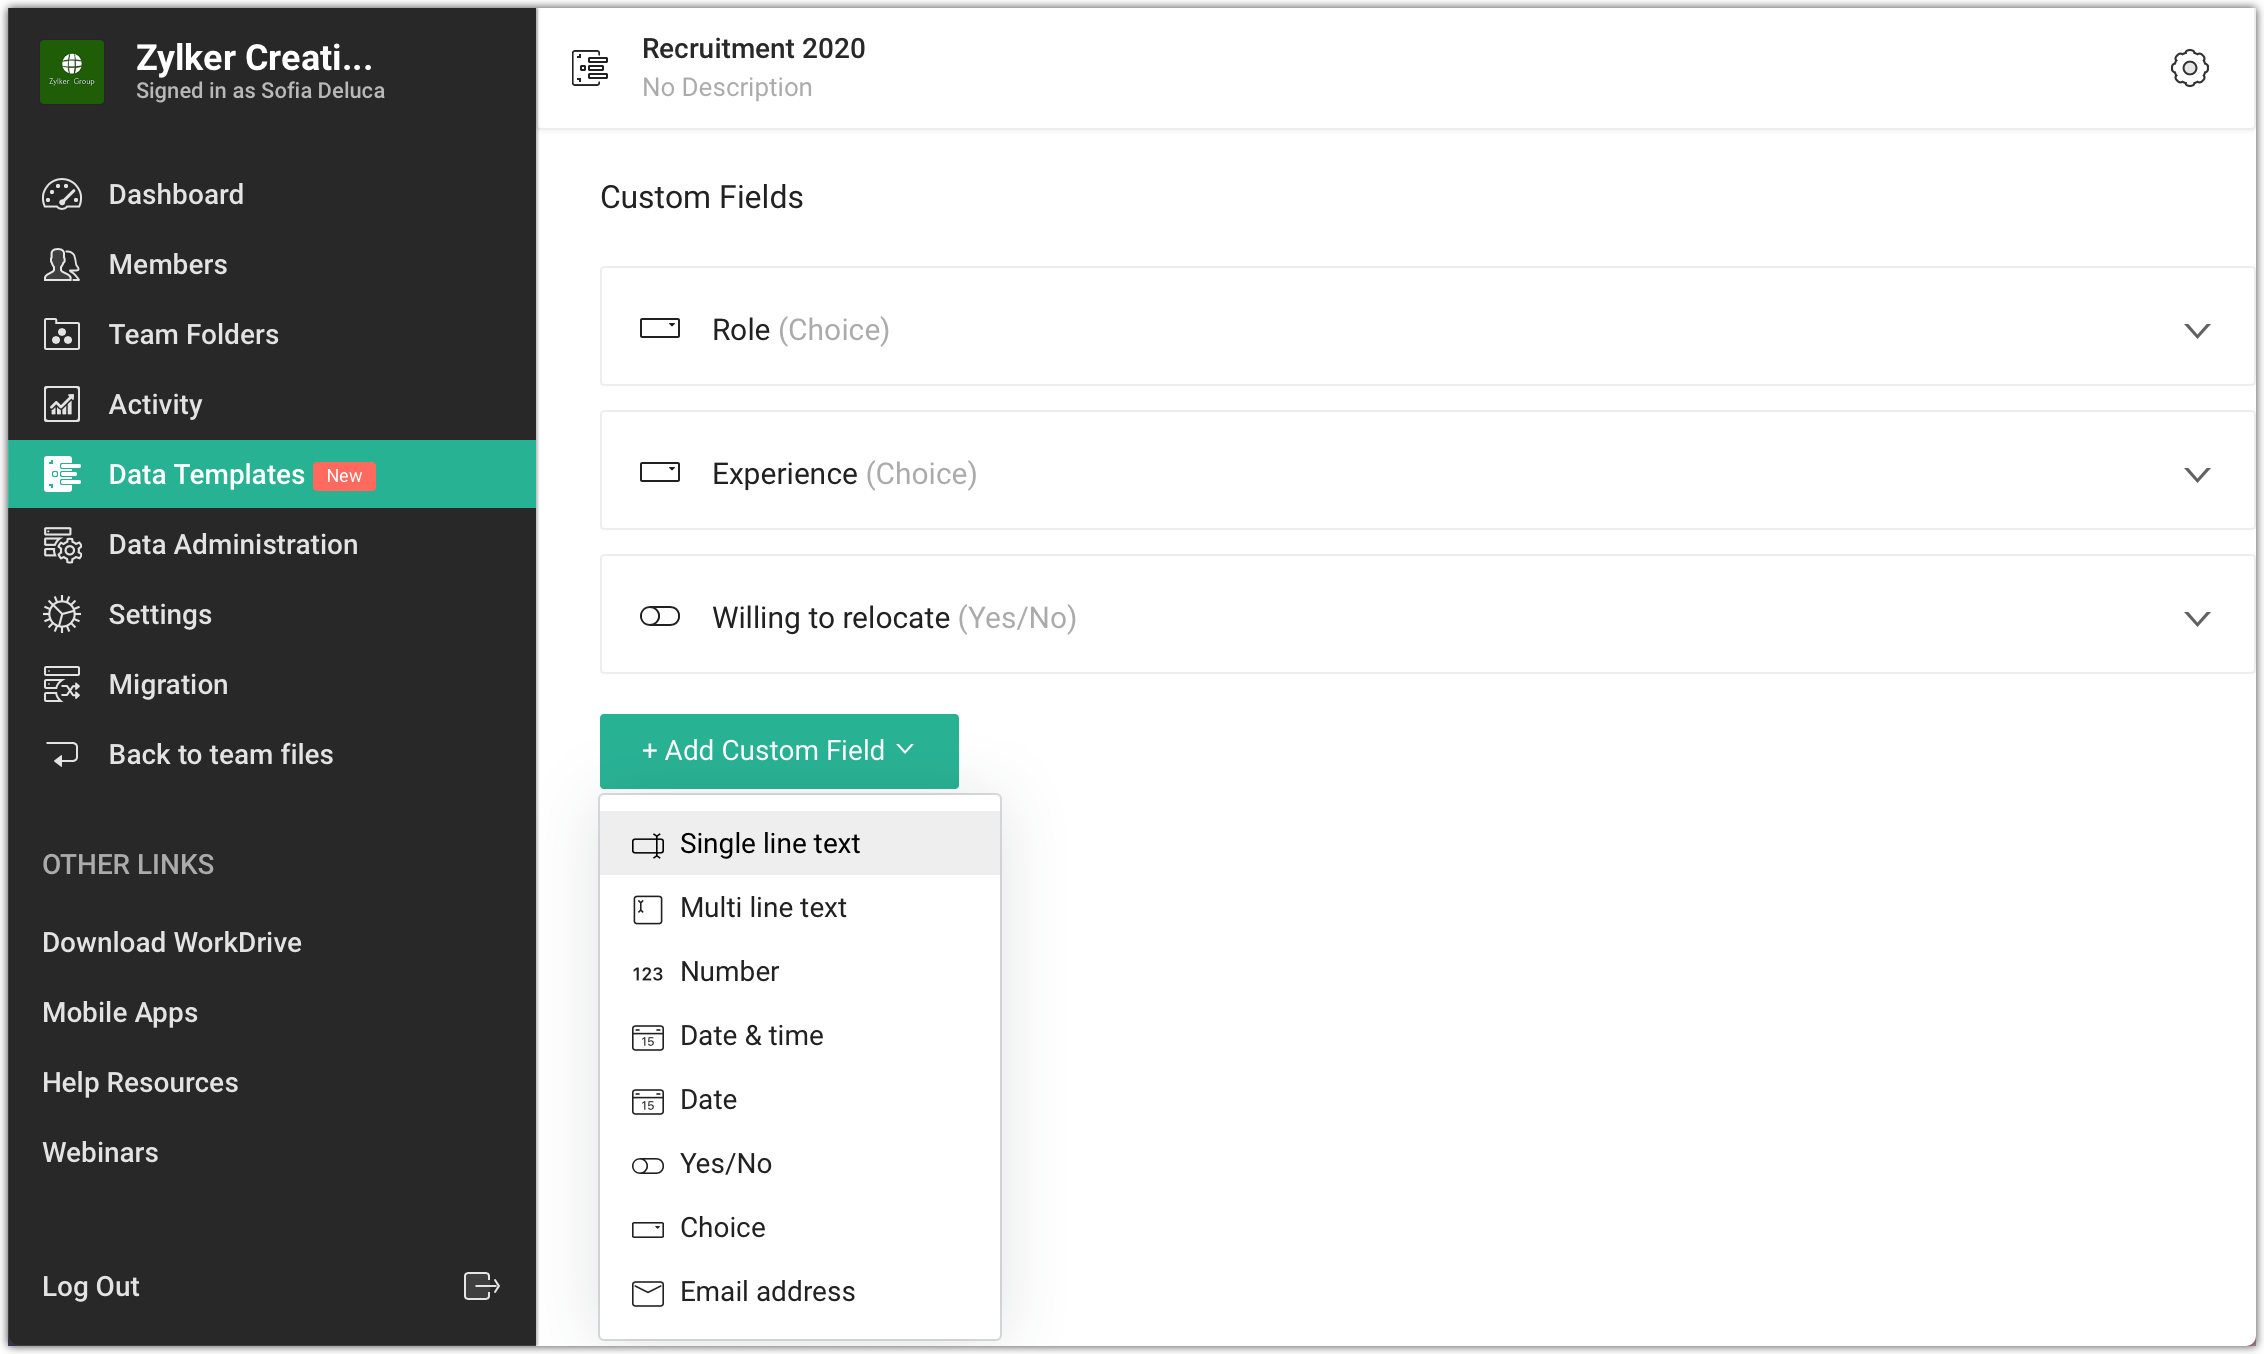Click the Dashboard gauge icon

coord(62,194)
